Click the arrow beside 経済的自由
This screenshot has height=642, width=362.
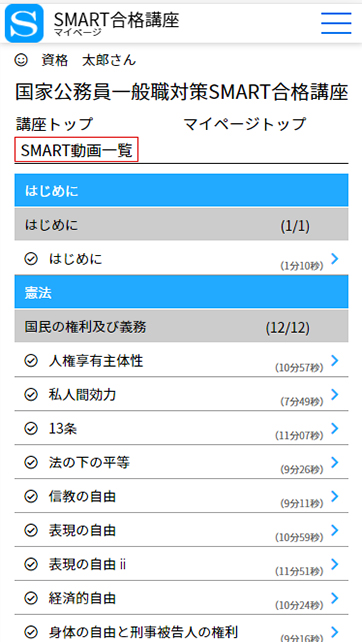pos(335,598)
